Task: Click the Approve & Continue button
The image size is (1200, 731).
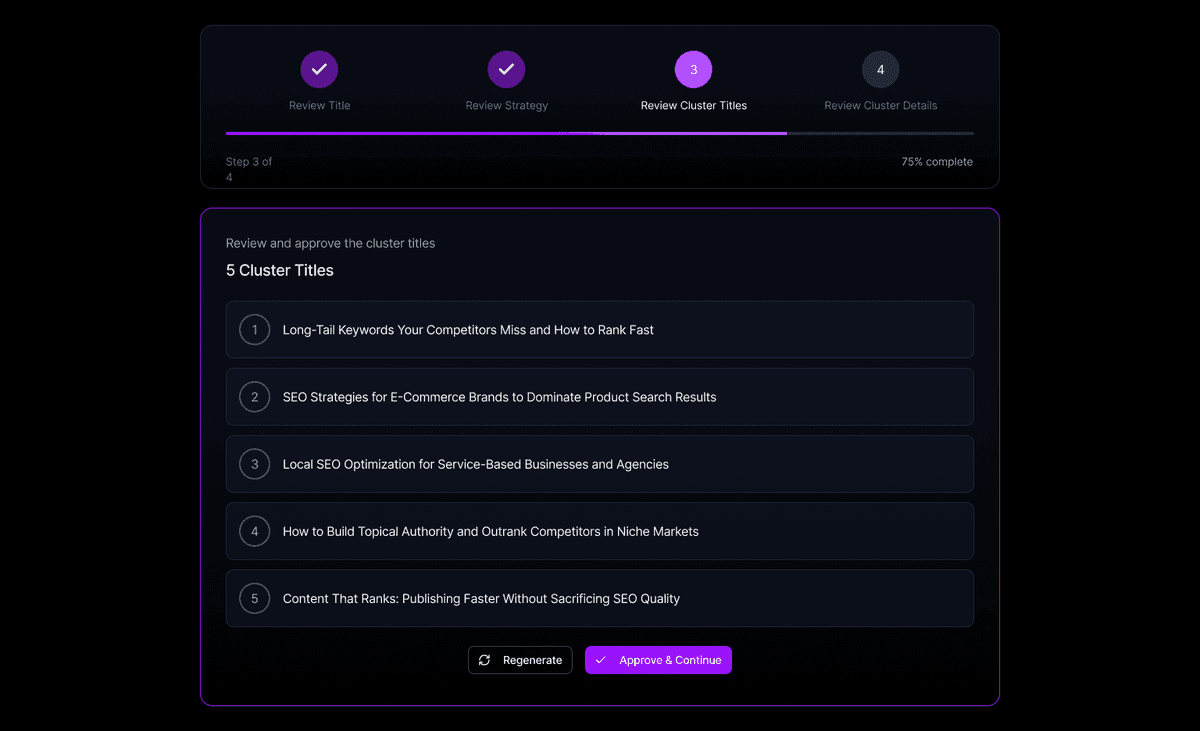Action: tap(658, 660)
